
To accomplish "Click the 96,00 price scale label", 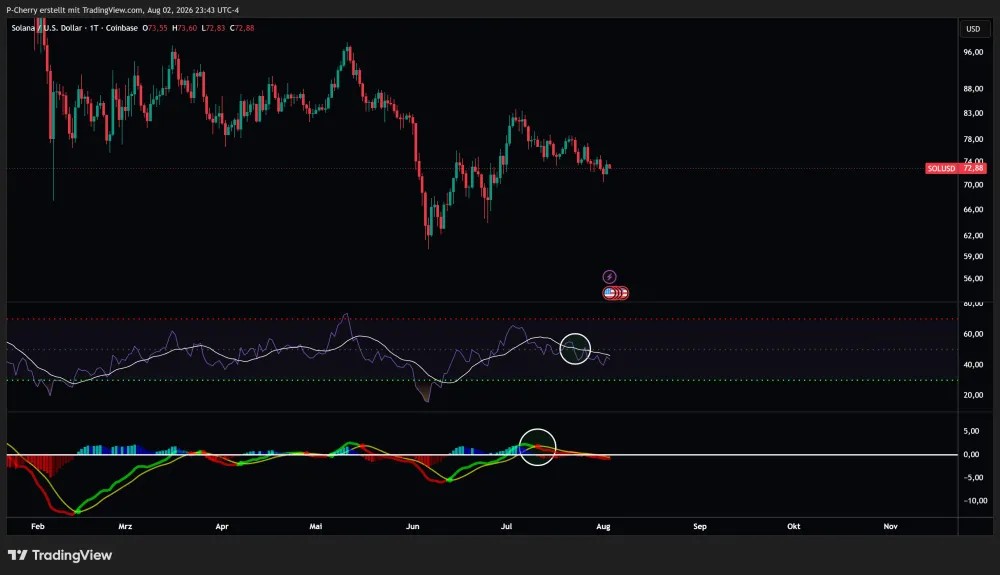I will (973, 52).
